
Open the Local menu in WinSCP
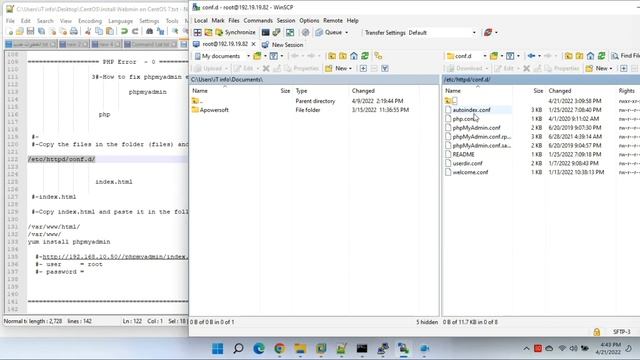(200, 20)
